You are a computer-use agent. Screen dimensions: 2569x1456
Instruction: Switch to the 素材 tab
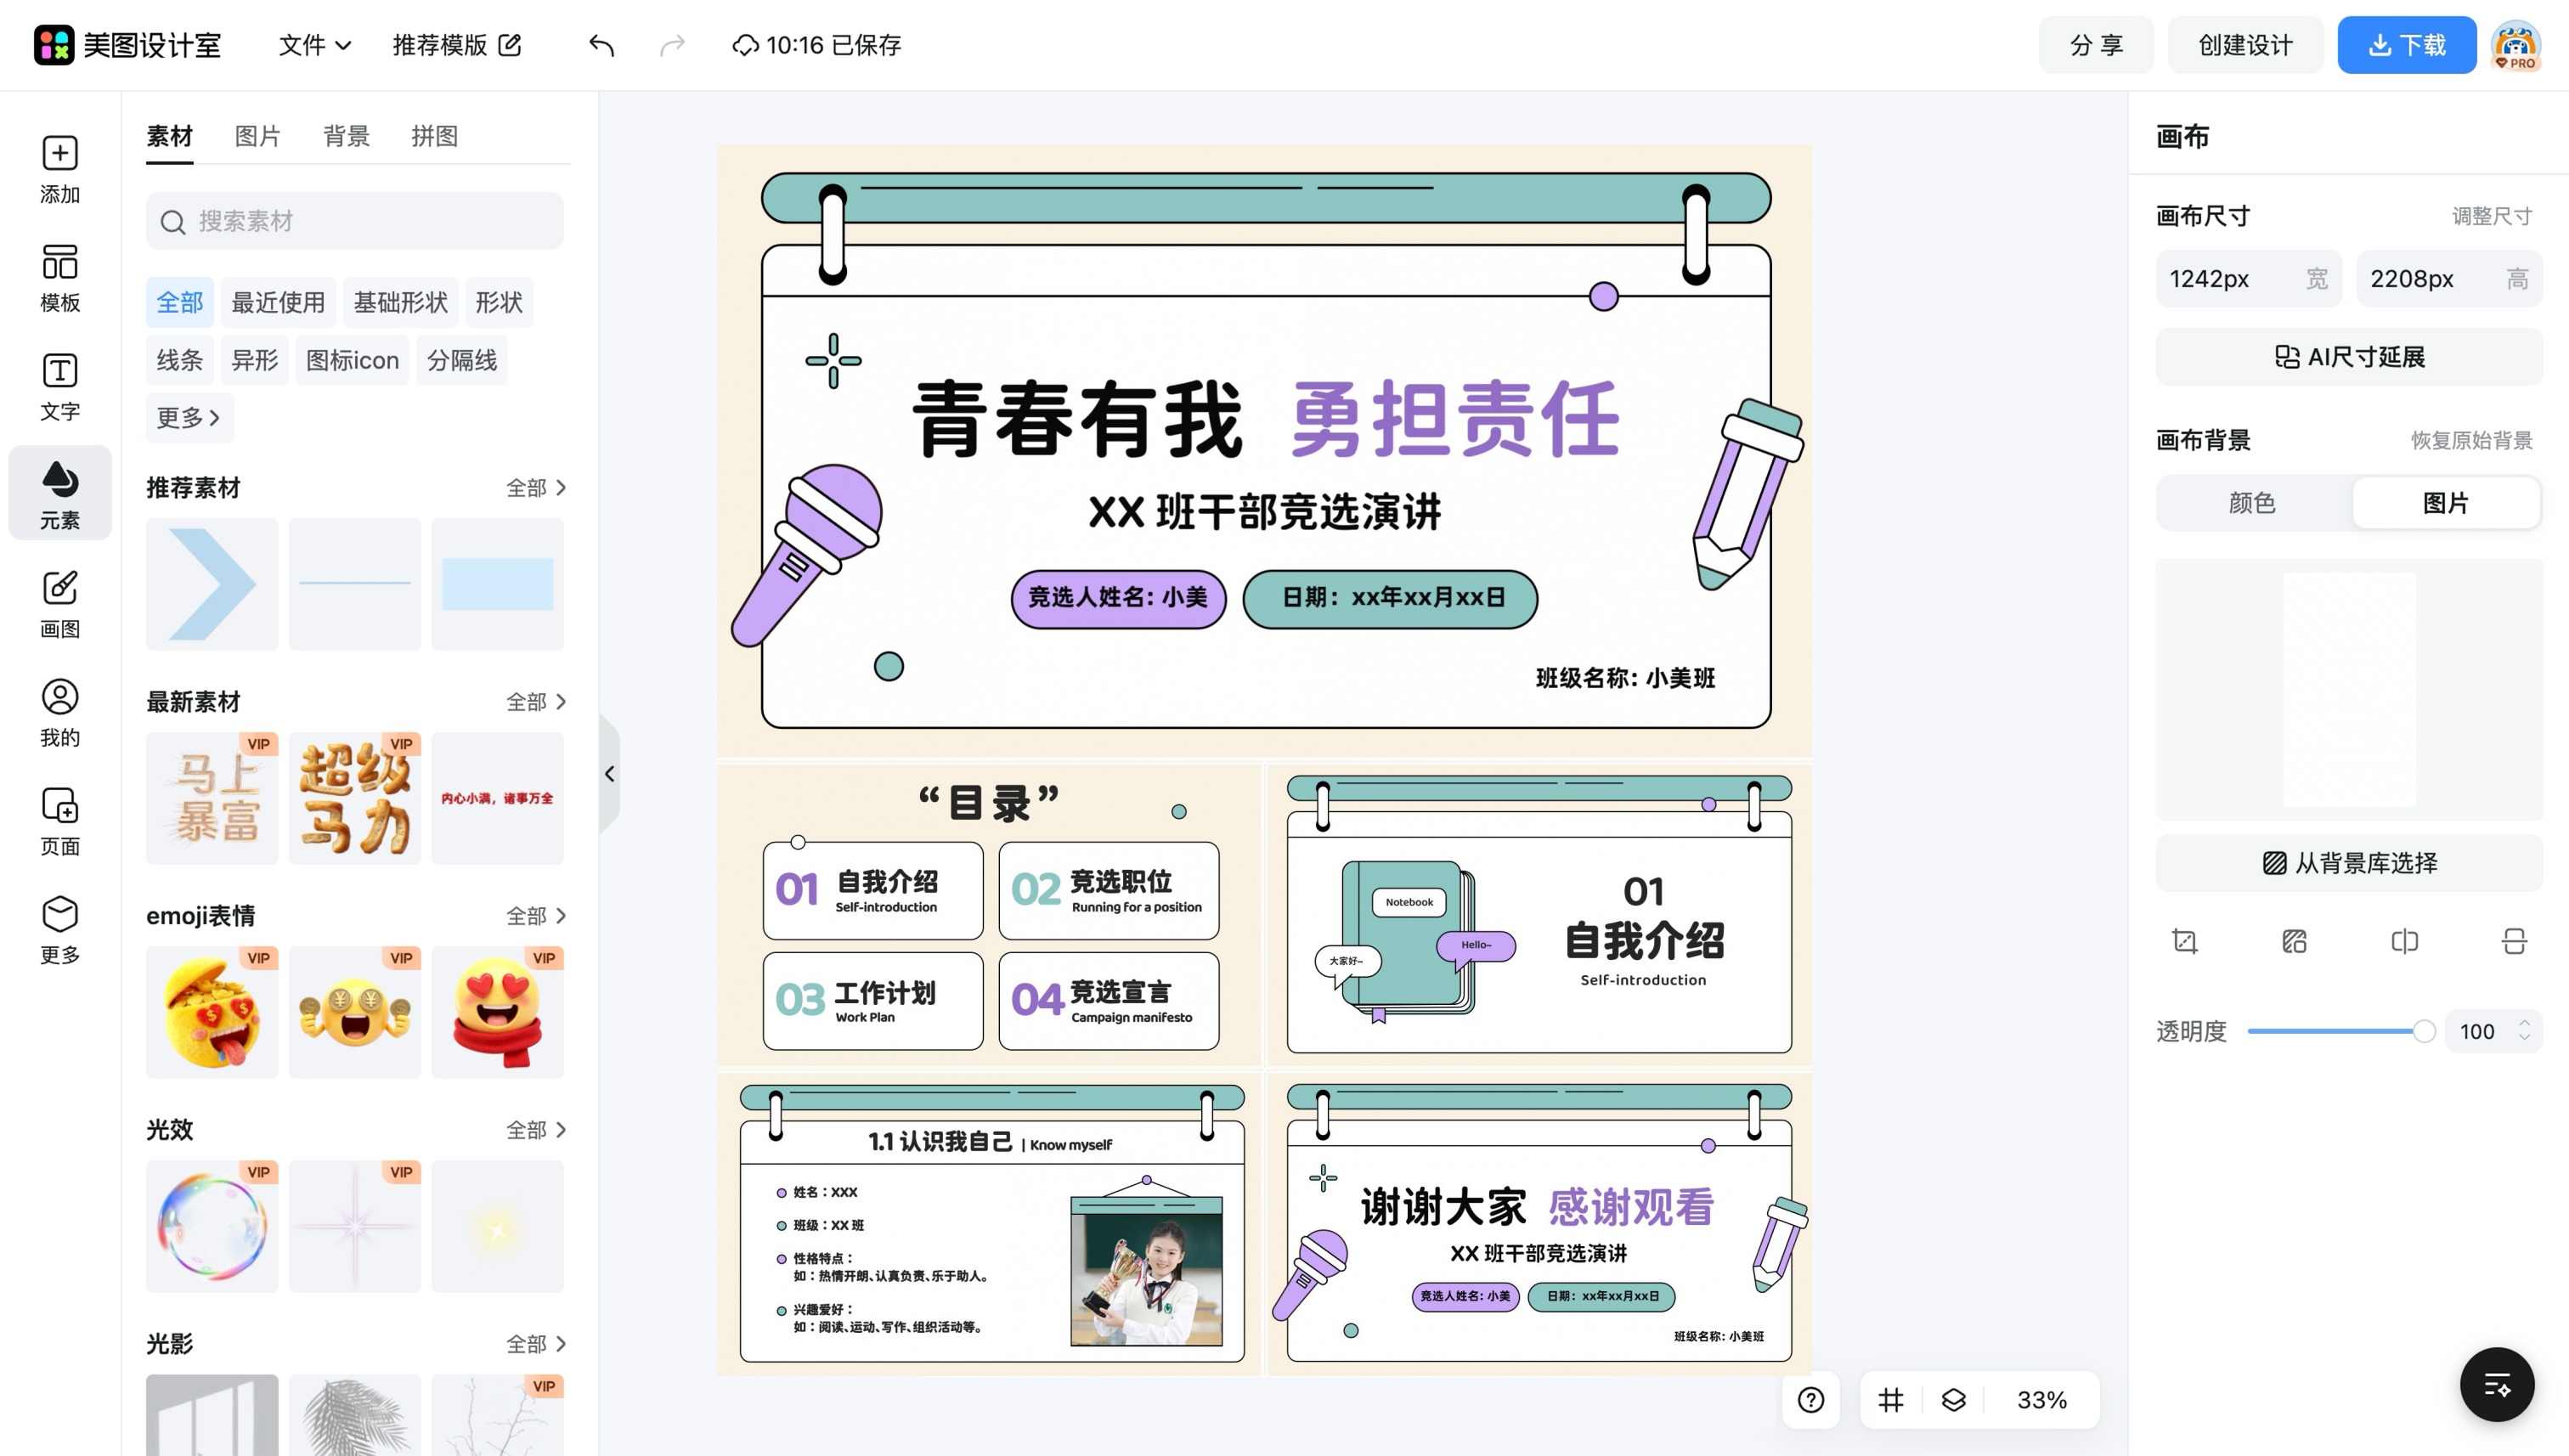(169, 136)
